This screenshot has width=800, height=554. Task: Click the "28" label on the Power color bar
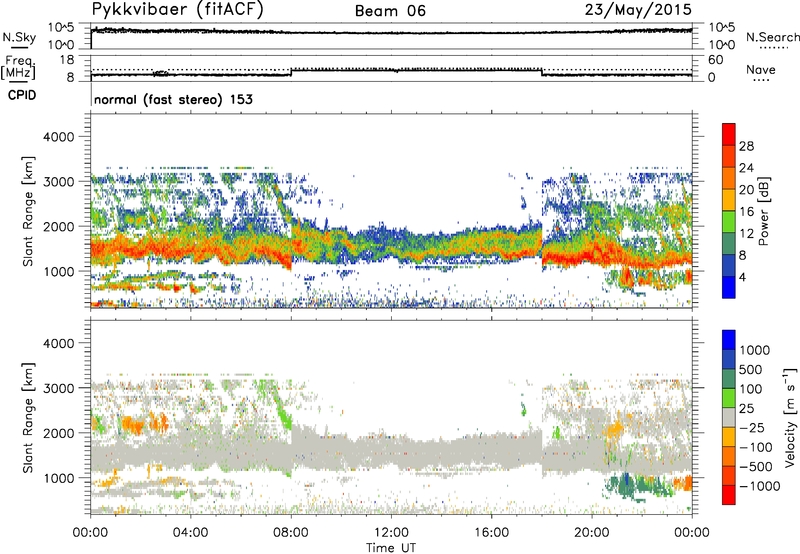pos(746,146)
